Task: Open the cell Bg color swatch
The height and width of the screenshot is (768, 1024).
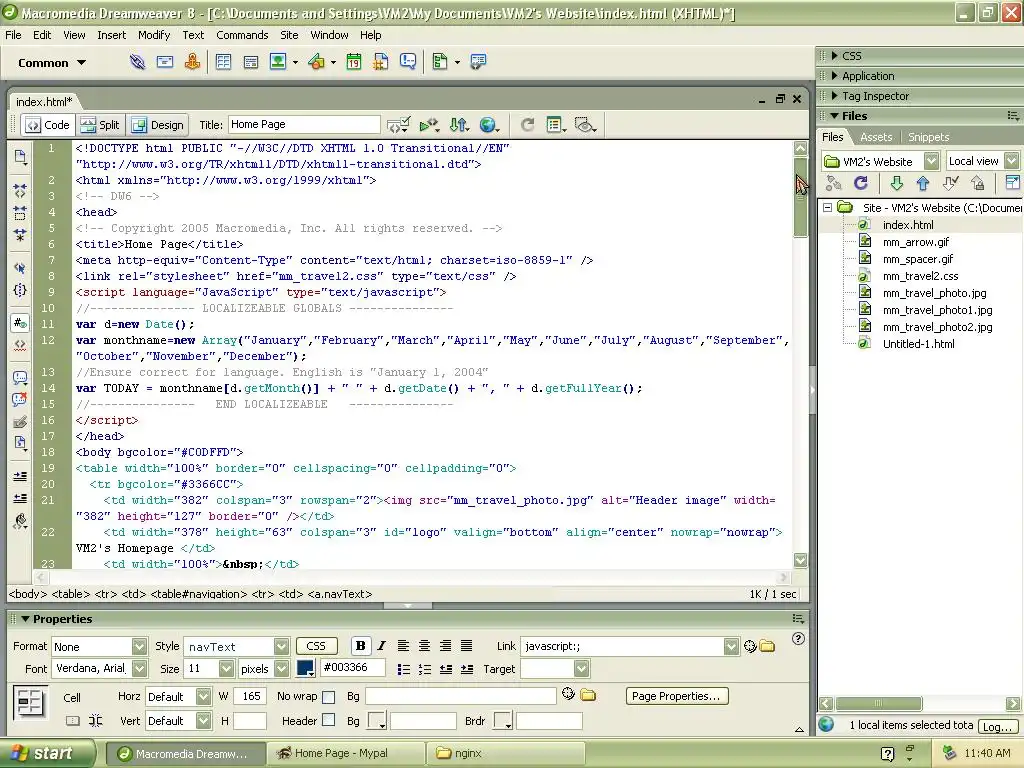Action: pos(377,721)
